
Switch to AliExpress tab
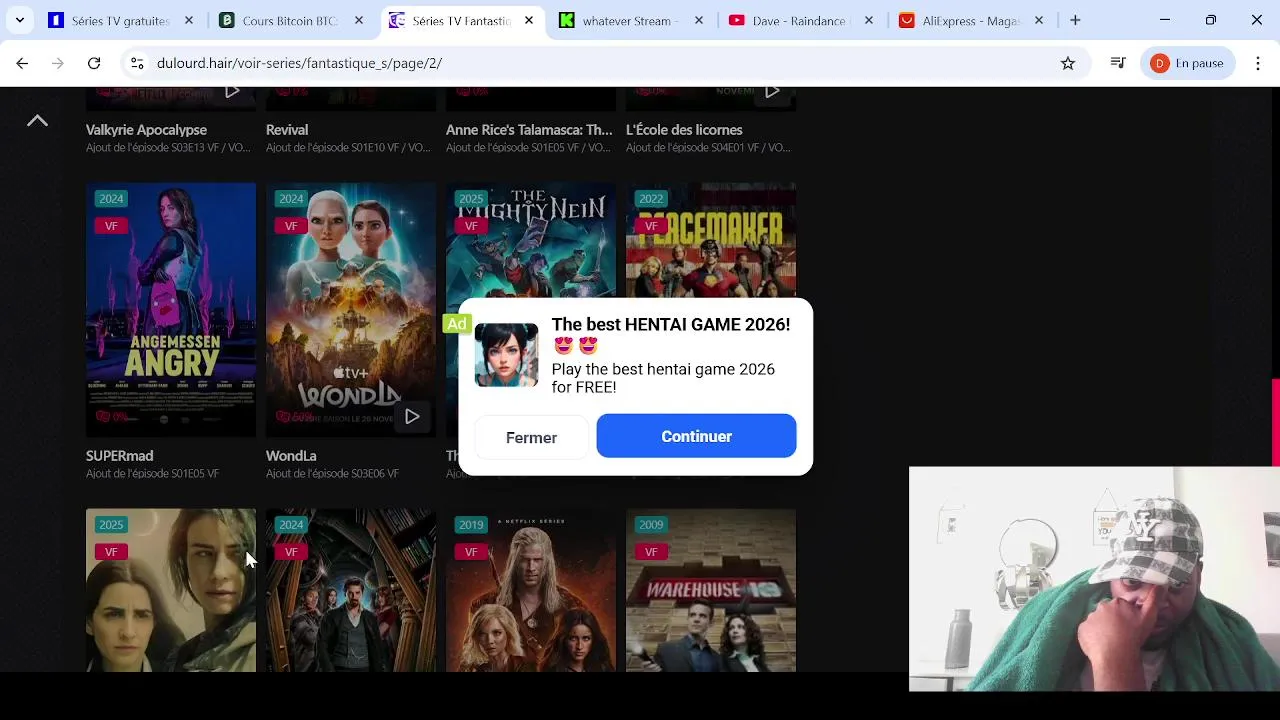(x=970, y=20)
